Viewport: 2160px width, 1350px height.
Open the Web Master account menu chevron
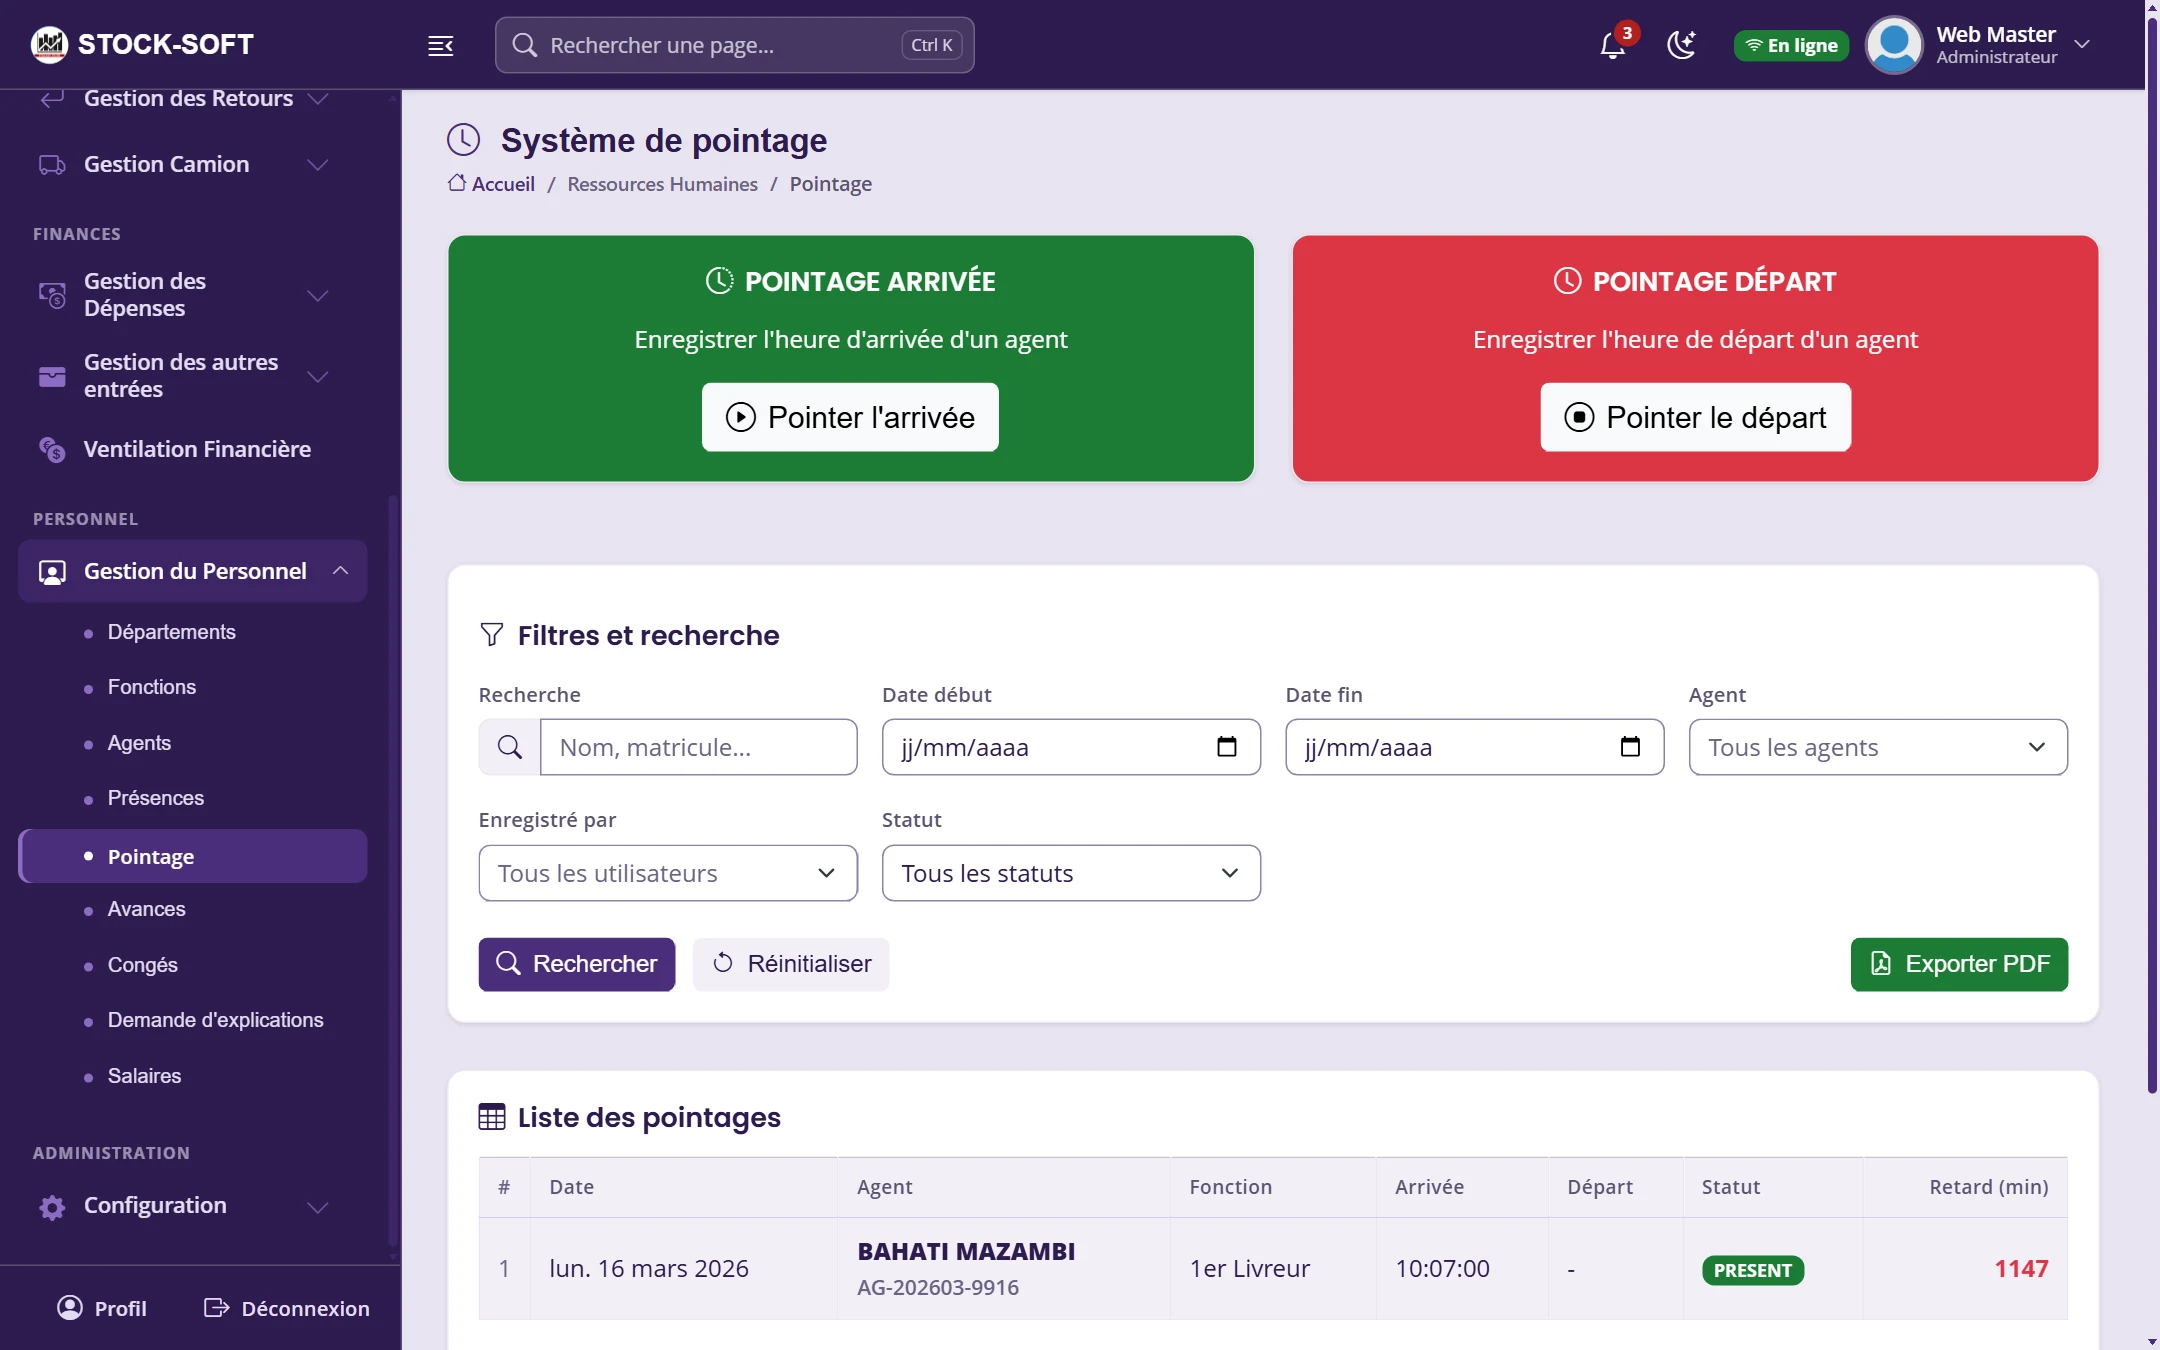(2083, 44)
